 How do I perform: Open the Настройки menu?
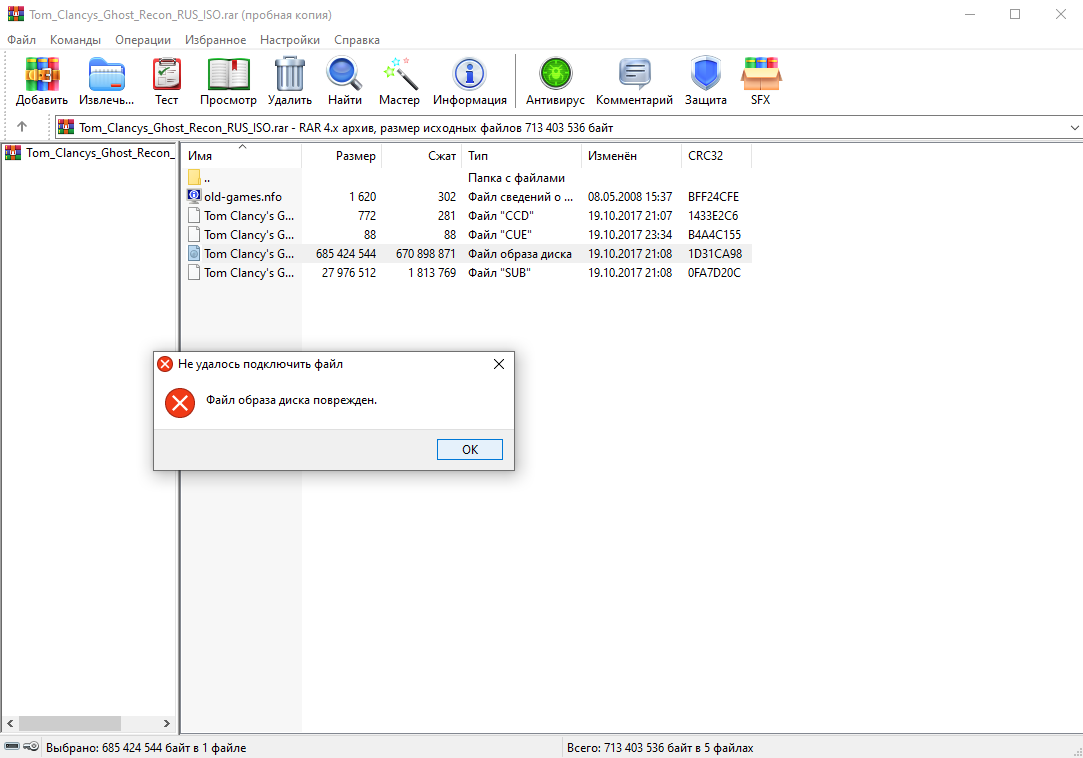pyautogui.click(x=290, y=40)
